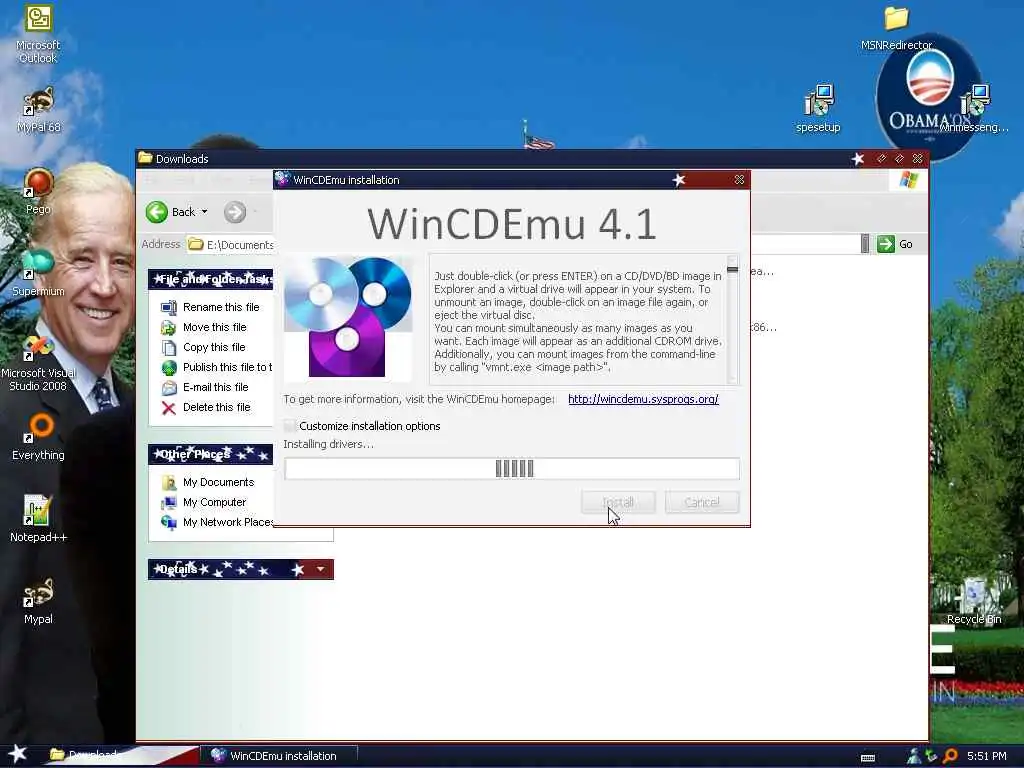Expand the Details panel chevron
1024x768 pixels.
click(320, 569)
